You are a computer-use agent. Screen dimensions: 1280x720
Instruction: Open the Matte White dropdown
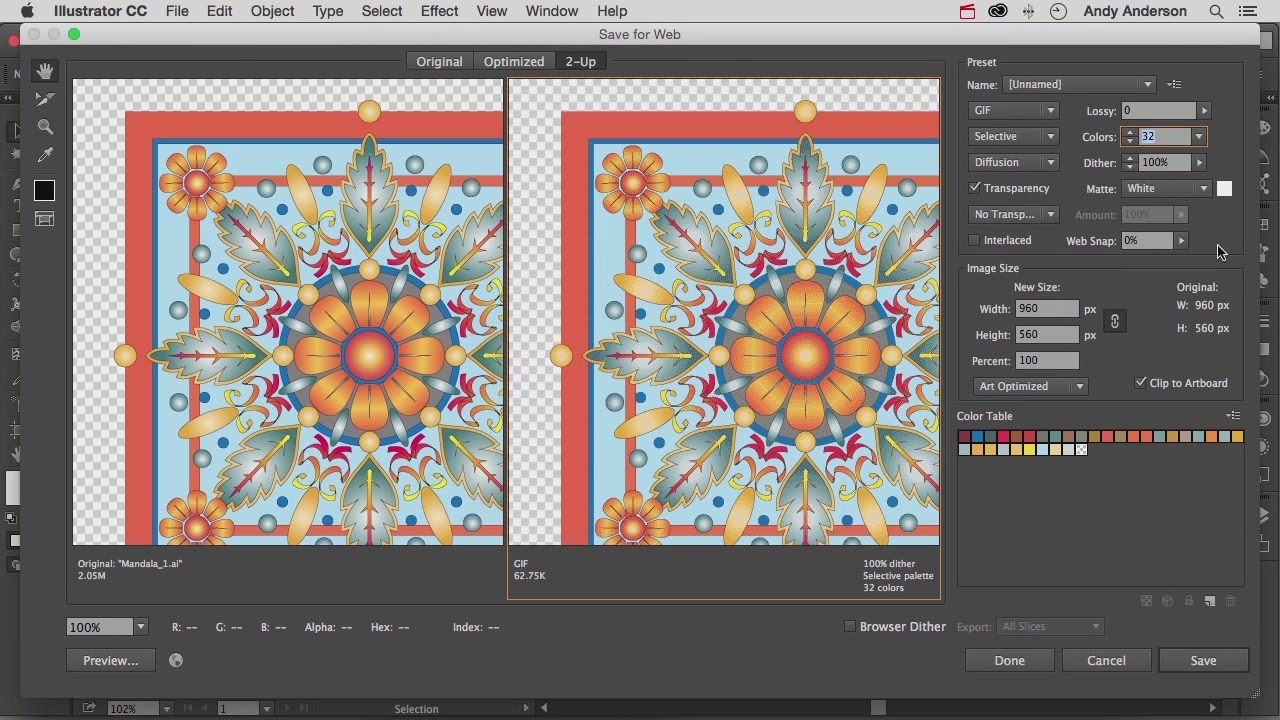pyautogui.click(x=1167, y=189)
